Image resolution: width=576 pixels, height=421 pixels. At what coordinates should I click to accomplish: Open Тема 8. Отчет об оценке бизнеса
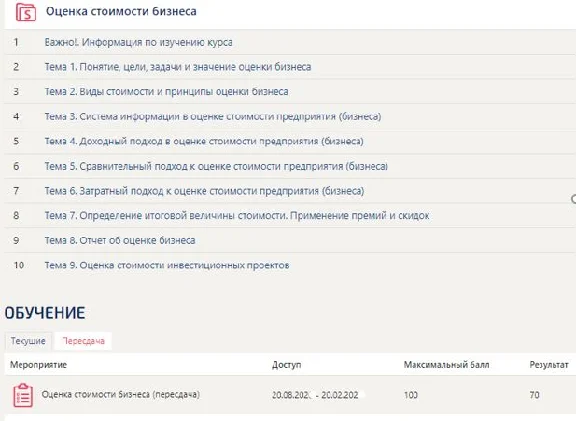pyautogui.click(x=120, y=240)
